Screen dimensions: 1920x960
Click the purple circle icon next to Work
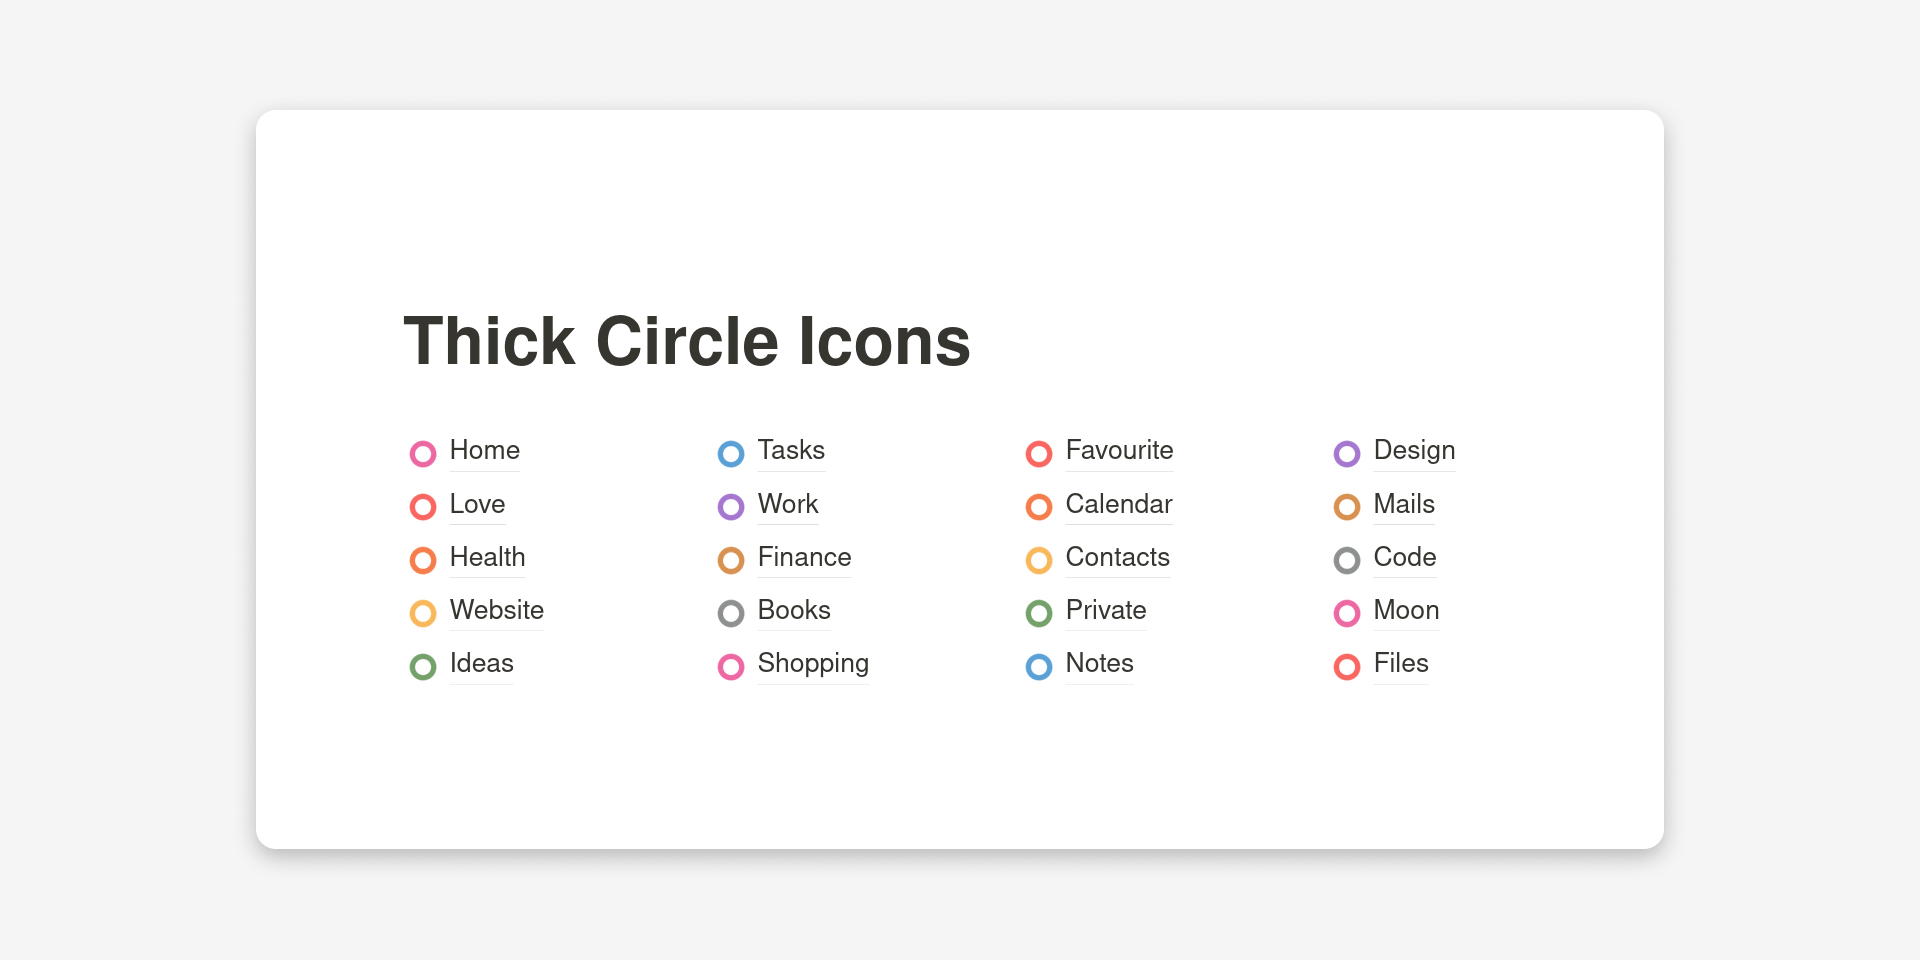point(731,507)
